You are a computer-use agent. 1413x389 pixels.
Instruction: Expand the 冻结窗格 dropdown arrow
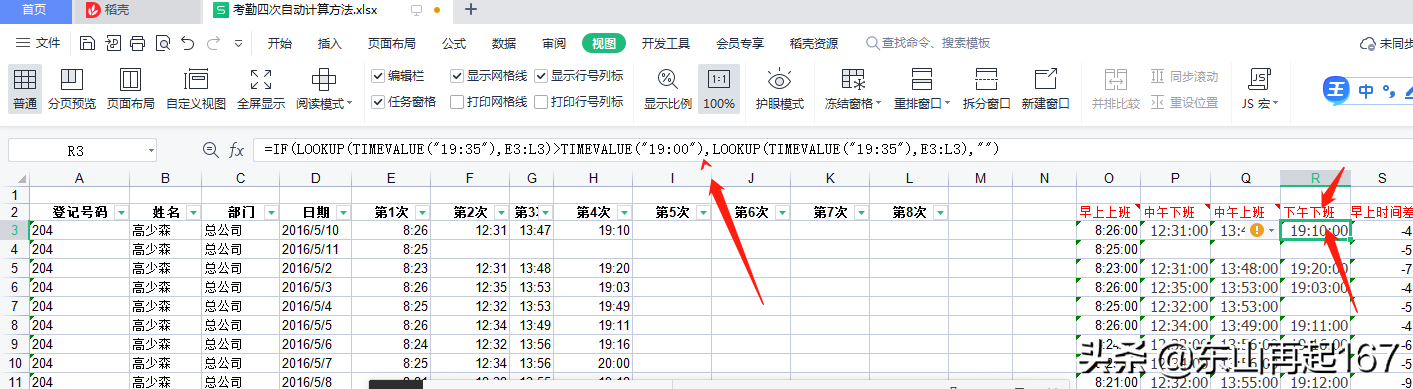(878, 104)
